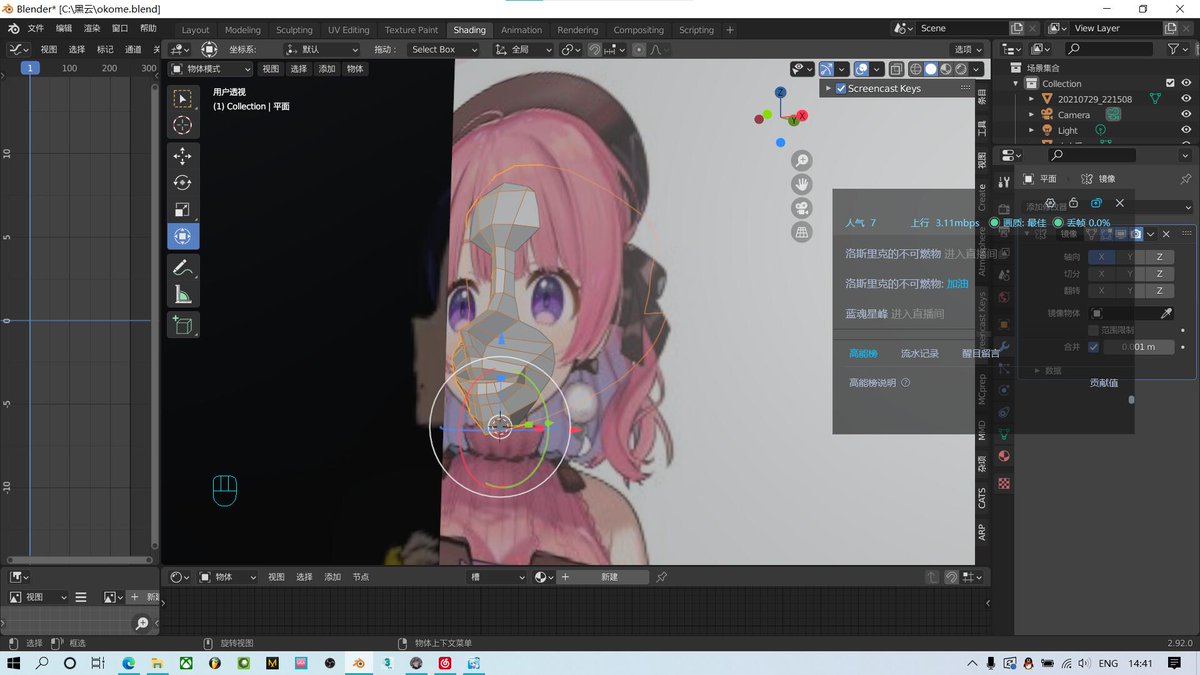Open Blender from the Windows taskbar
1200x675 pixels.
tap(359, 663)
